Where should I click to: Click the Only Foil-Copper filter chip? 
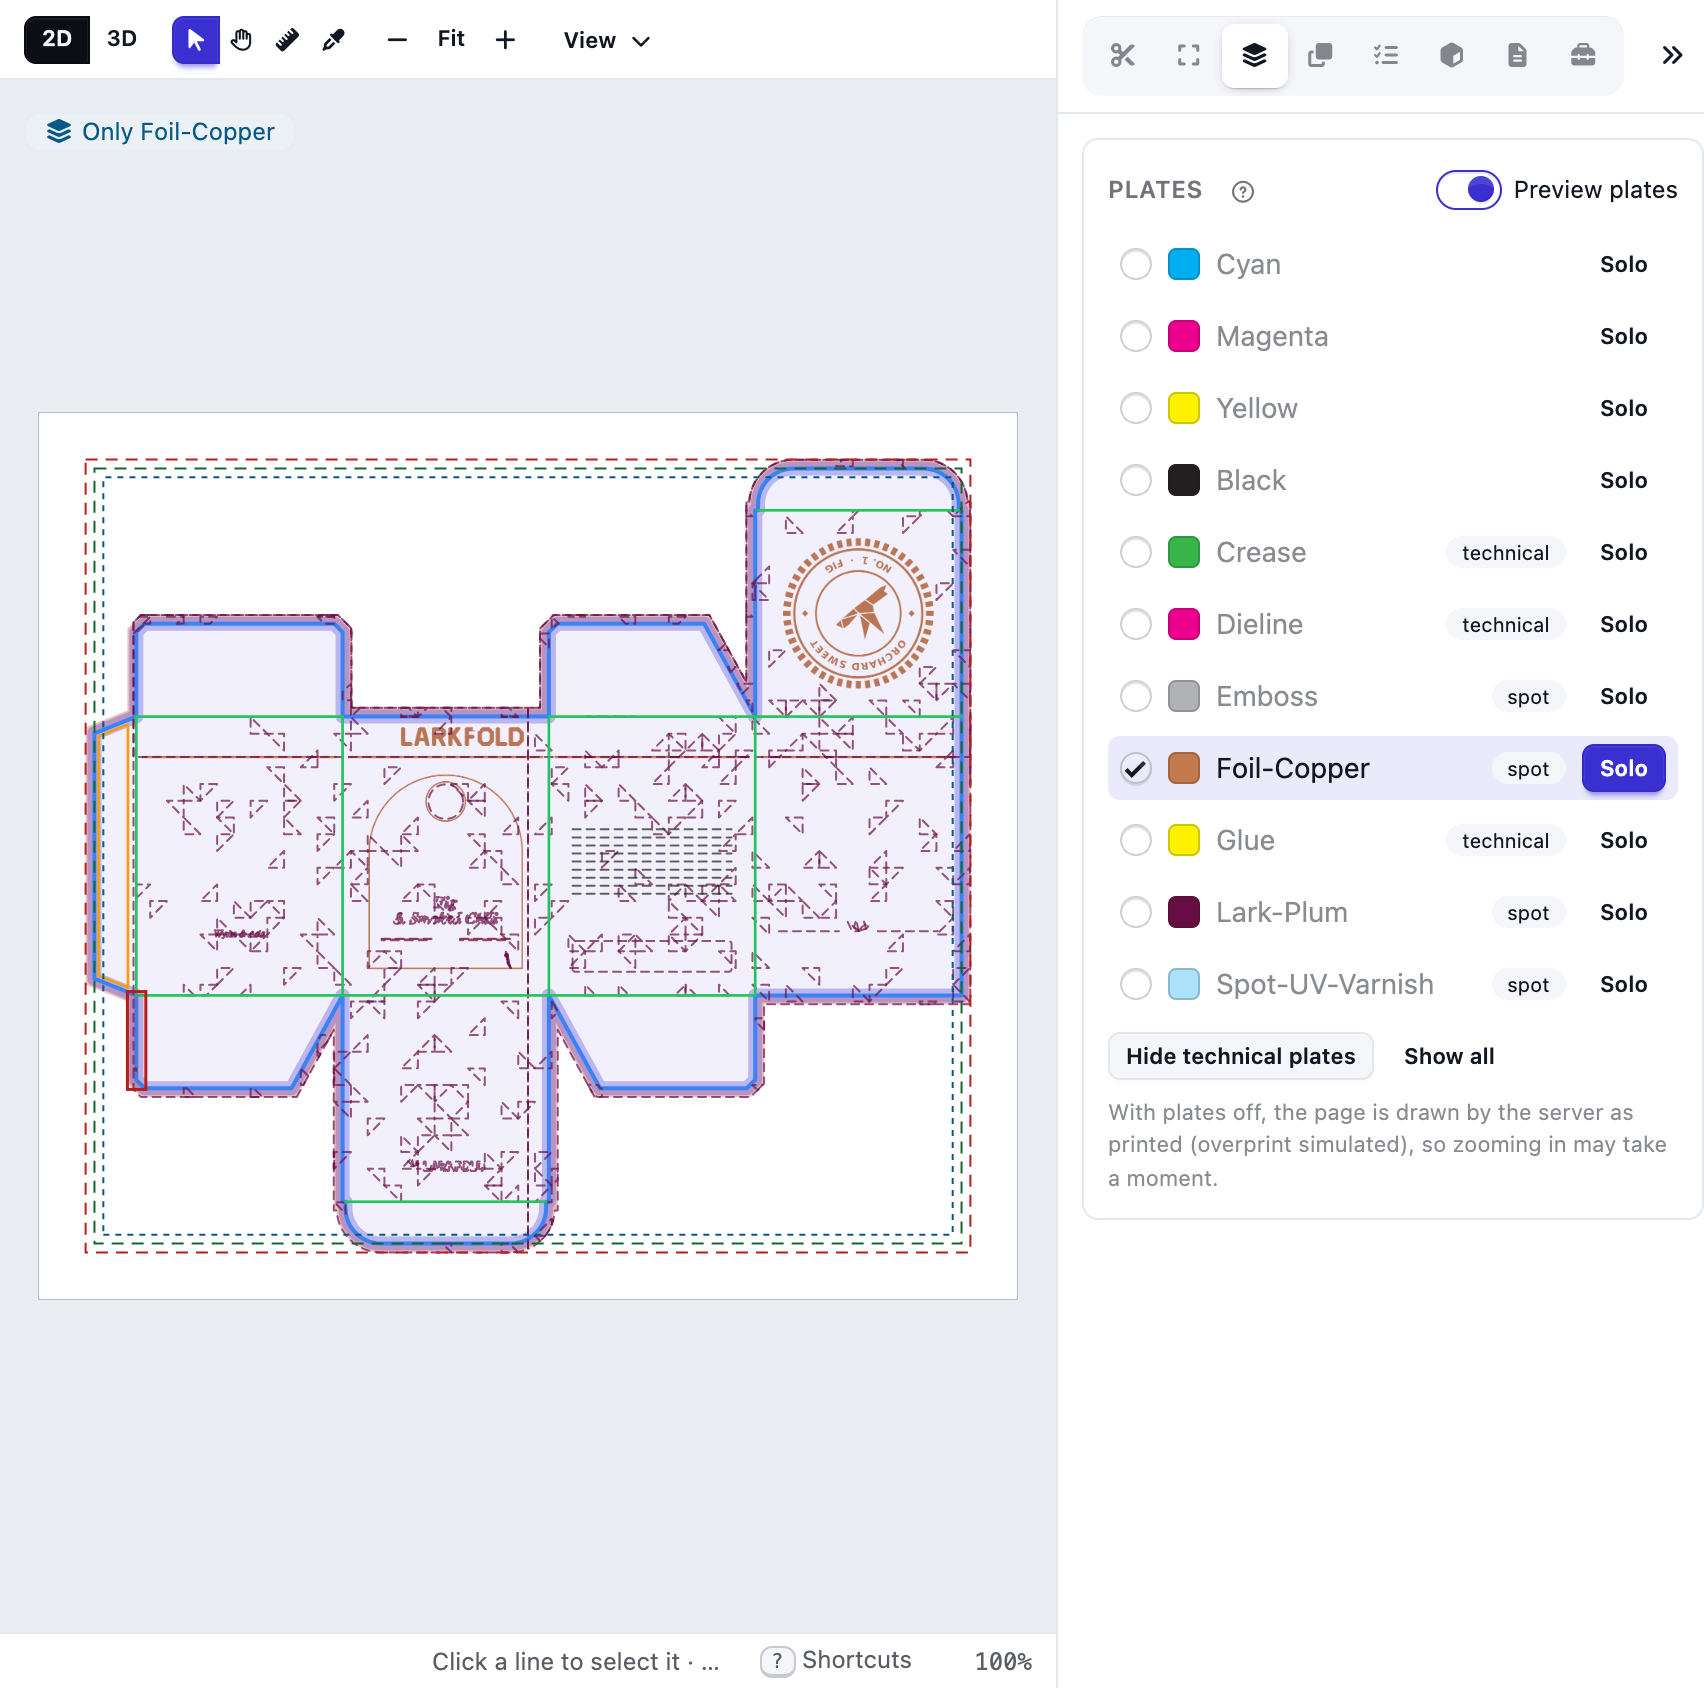click(x=160, y=132)
